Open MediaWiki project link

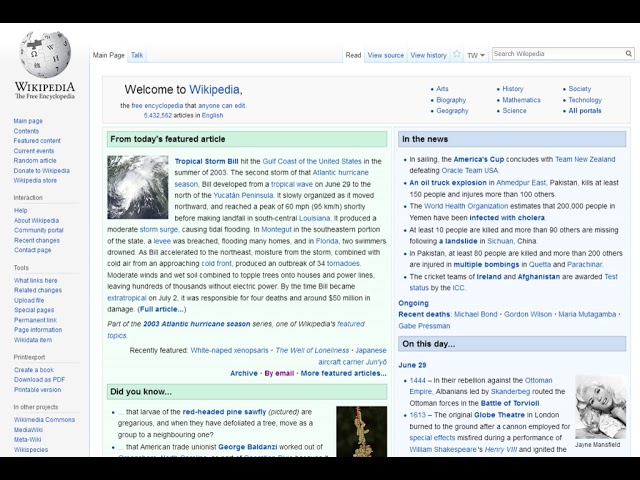point(28,430)
